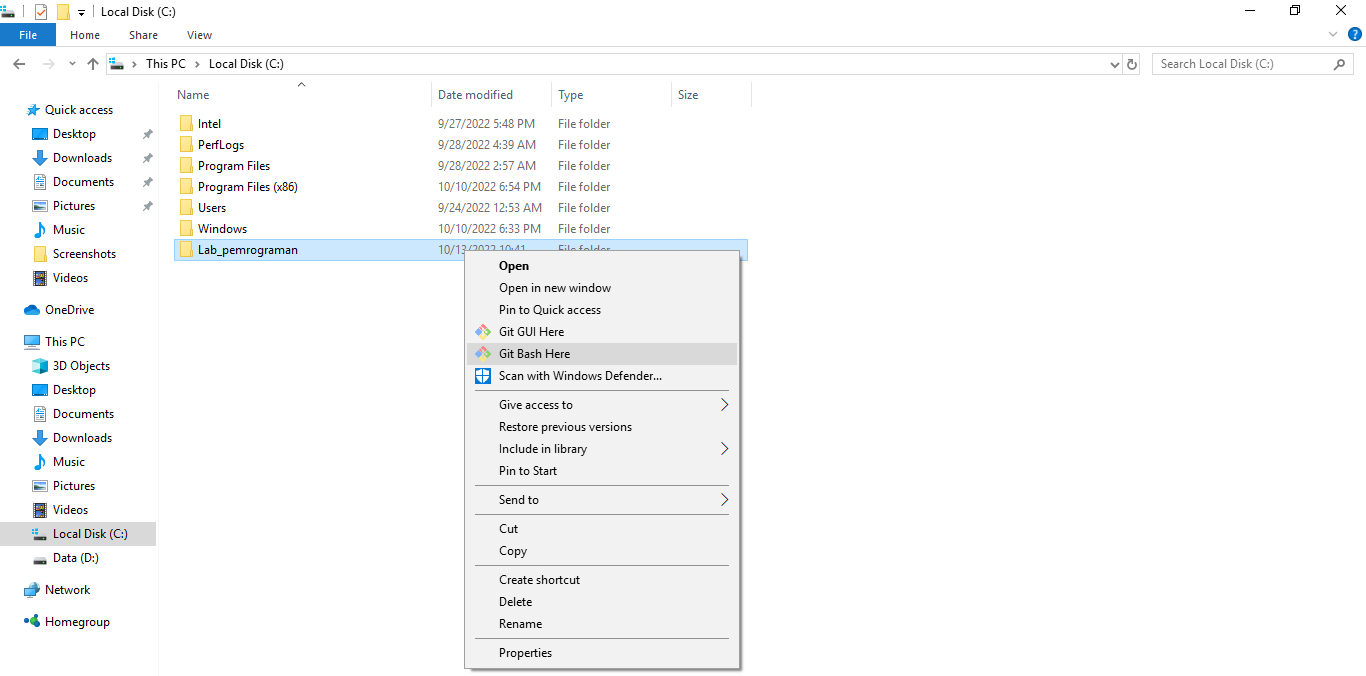Image resolution: width=1366 pixels, height=676 pixels.
Task: Click the back navigation arrow
Action: 18,63
